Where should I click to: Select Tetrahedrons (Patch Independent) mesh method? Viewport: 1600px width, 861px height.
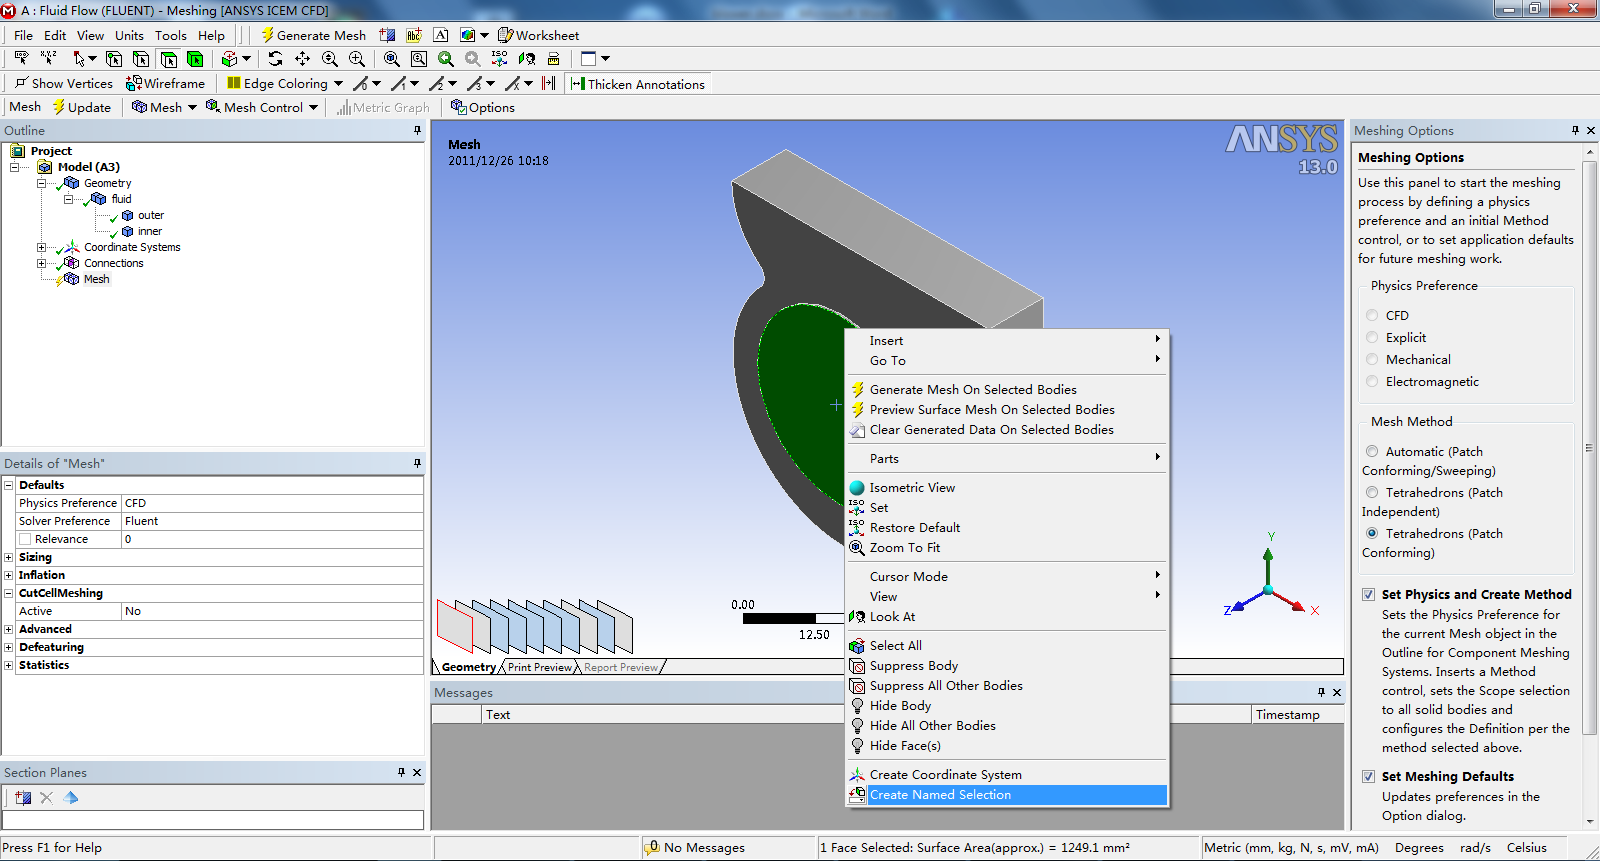coord(1372,492)
